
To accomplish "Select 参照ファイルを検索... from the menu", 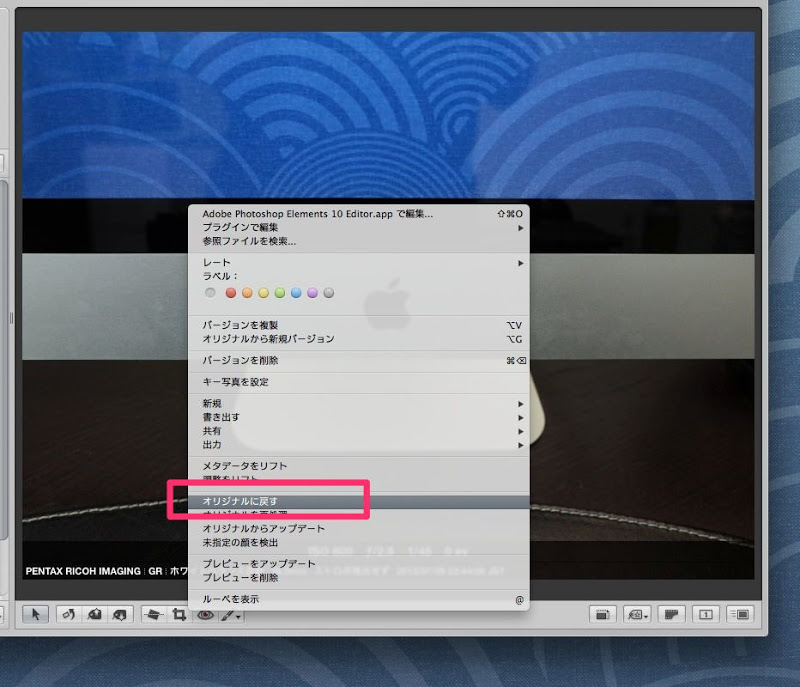I will 359,241.
